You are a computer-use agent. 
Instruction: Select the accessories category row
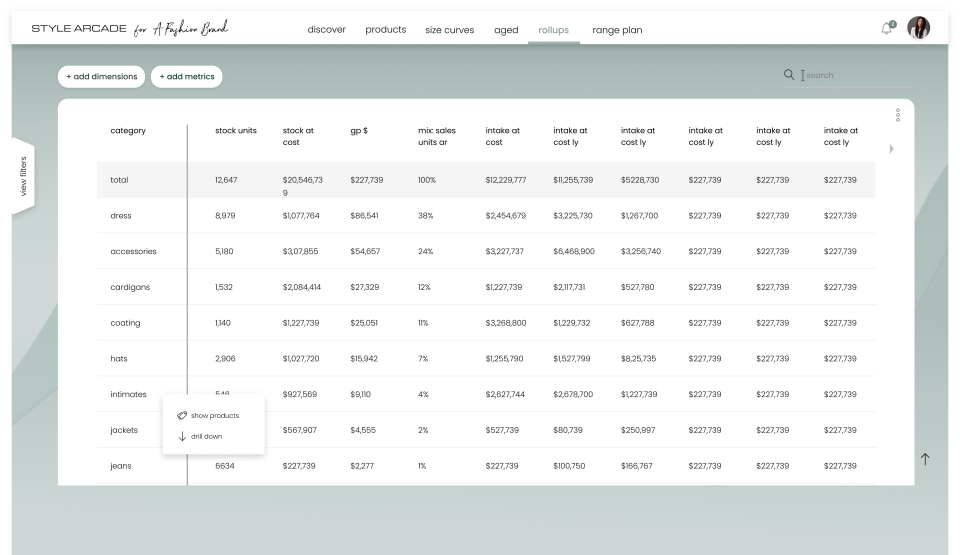[133, 251]
